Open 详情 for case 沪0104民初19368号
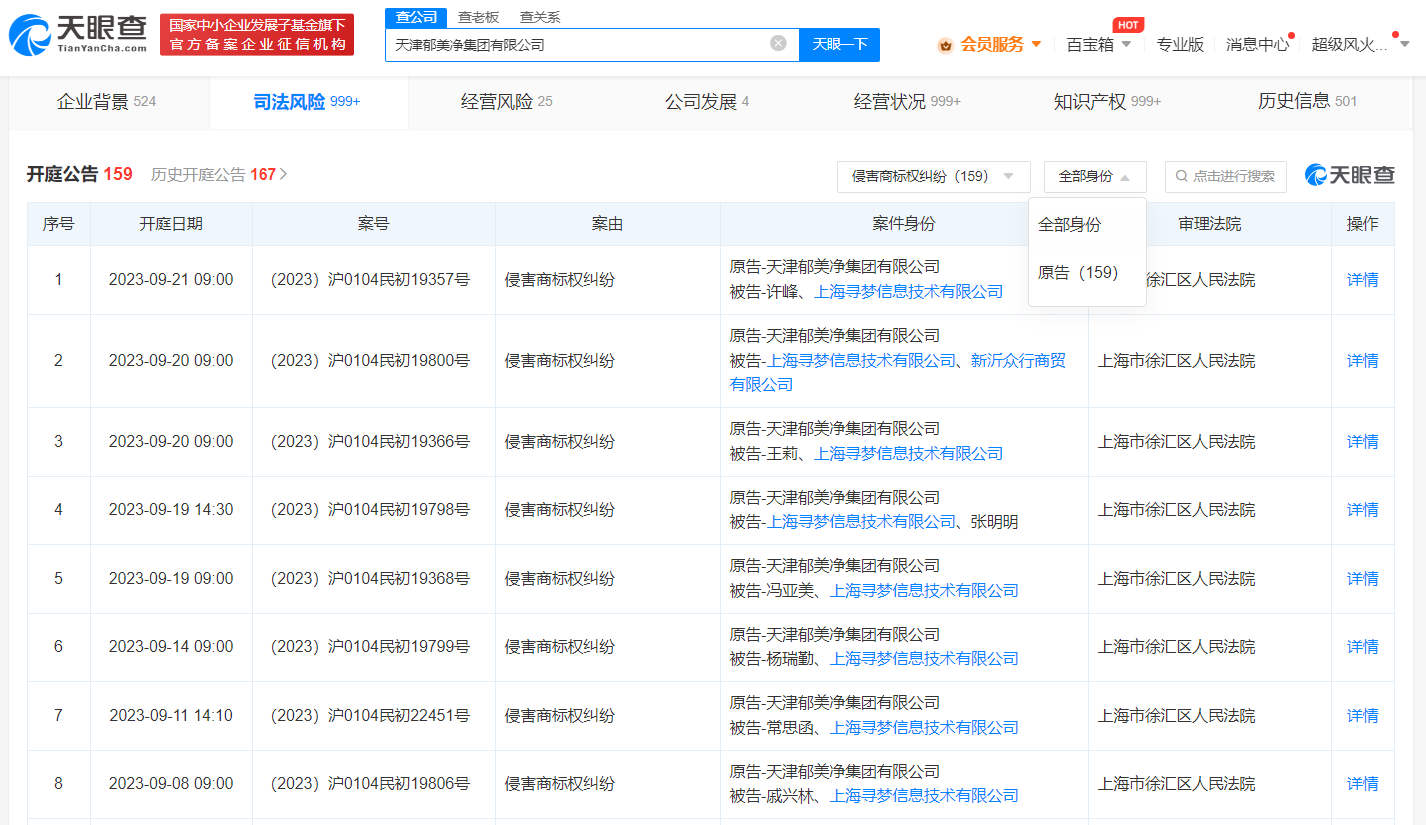1426x825 pixels. point(1362,578)
